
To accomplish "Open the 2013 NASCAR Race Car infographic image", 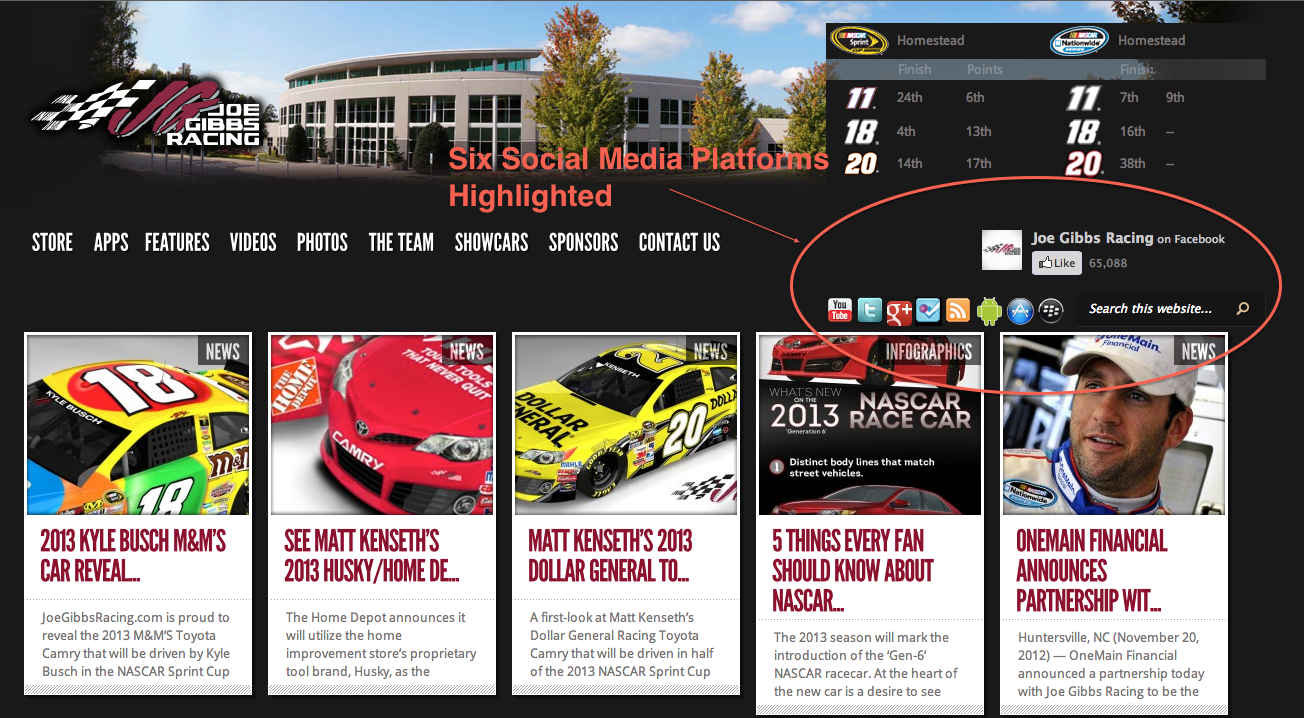I will pos(870,425).
